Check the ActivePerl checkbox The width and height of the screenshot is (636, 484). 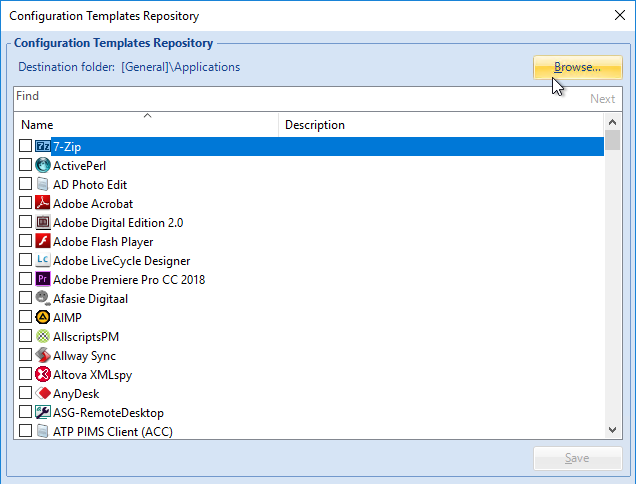[25, 165]
